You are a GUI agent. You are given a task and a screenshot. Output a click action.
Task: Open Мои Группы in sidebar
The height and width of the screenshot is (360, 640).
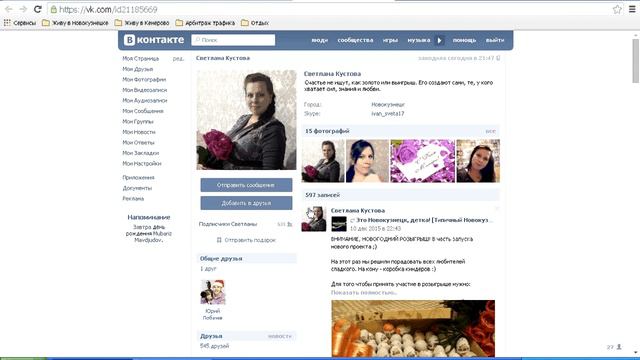[x=138, y=122]
